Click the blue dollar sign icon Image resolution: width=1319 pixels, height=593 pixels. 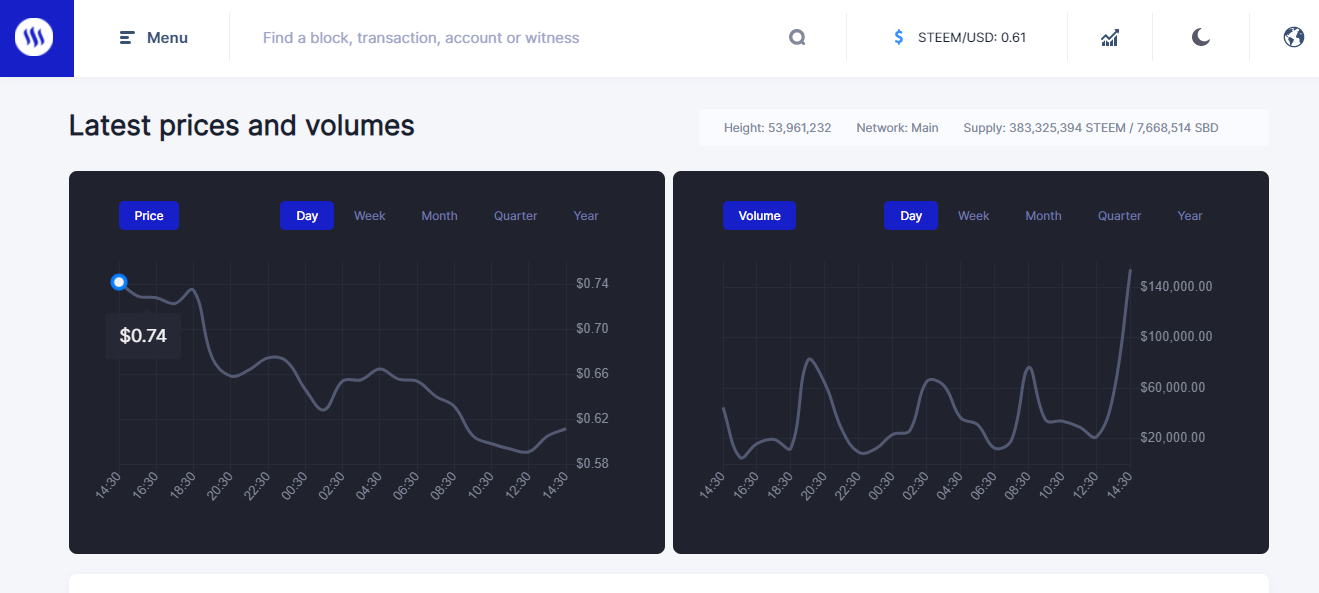899,38
